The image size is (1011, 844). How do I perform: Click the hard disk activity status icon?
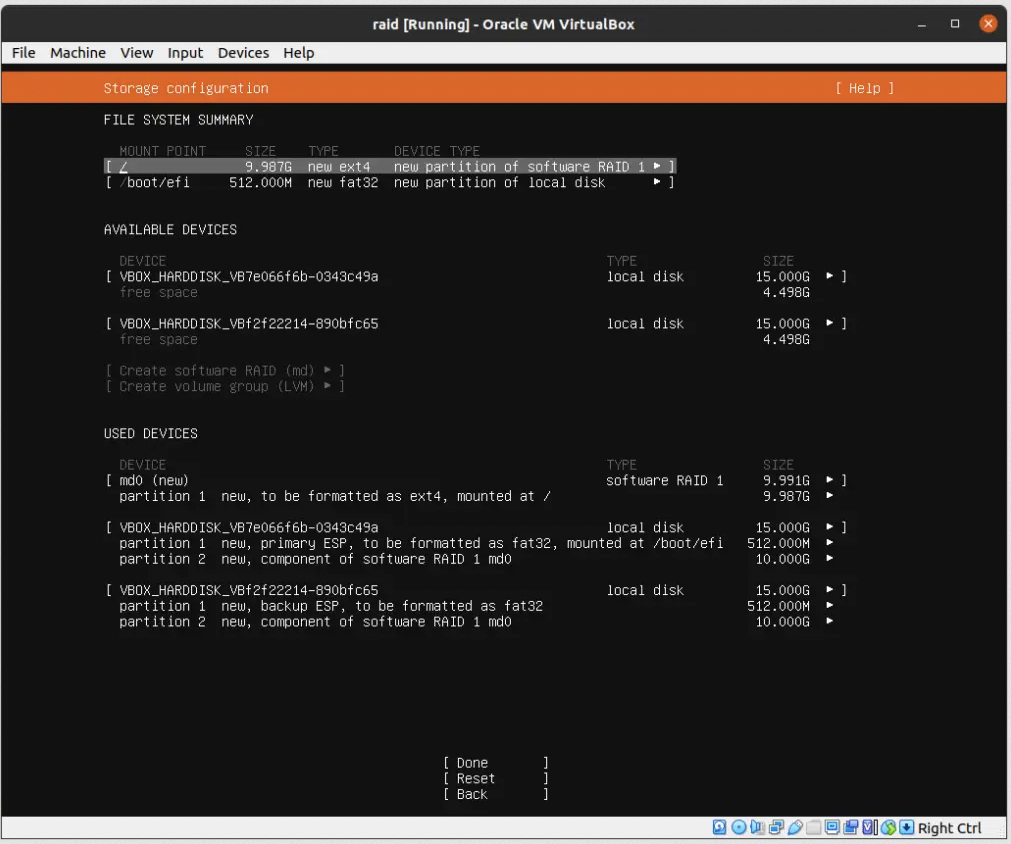720,827
